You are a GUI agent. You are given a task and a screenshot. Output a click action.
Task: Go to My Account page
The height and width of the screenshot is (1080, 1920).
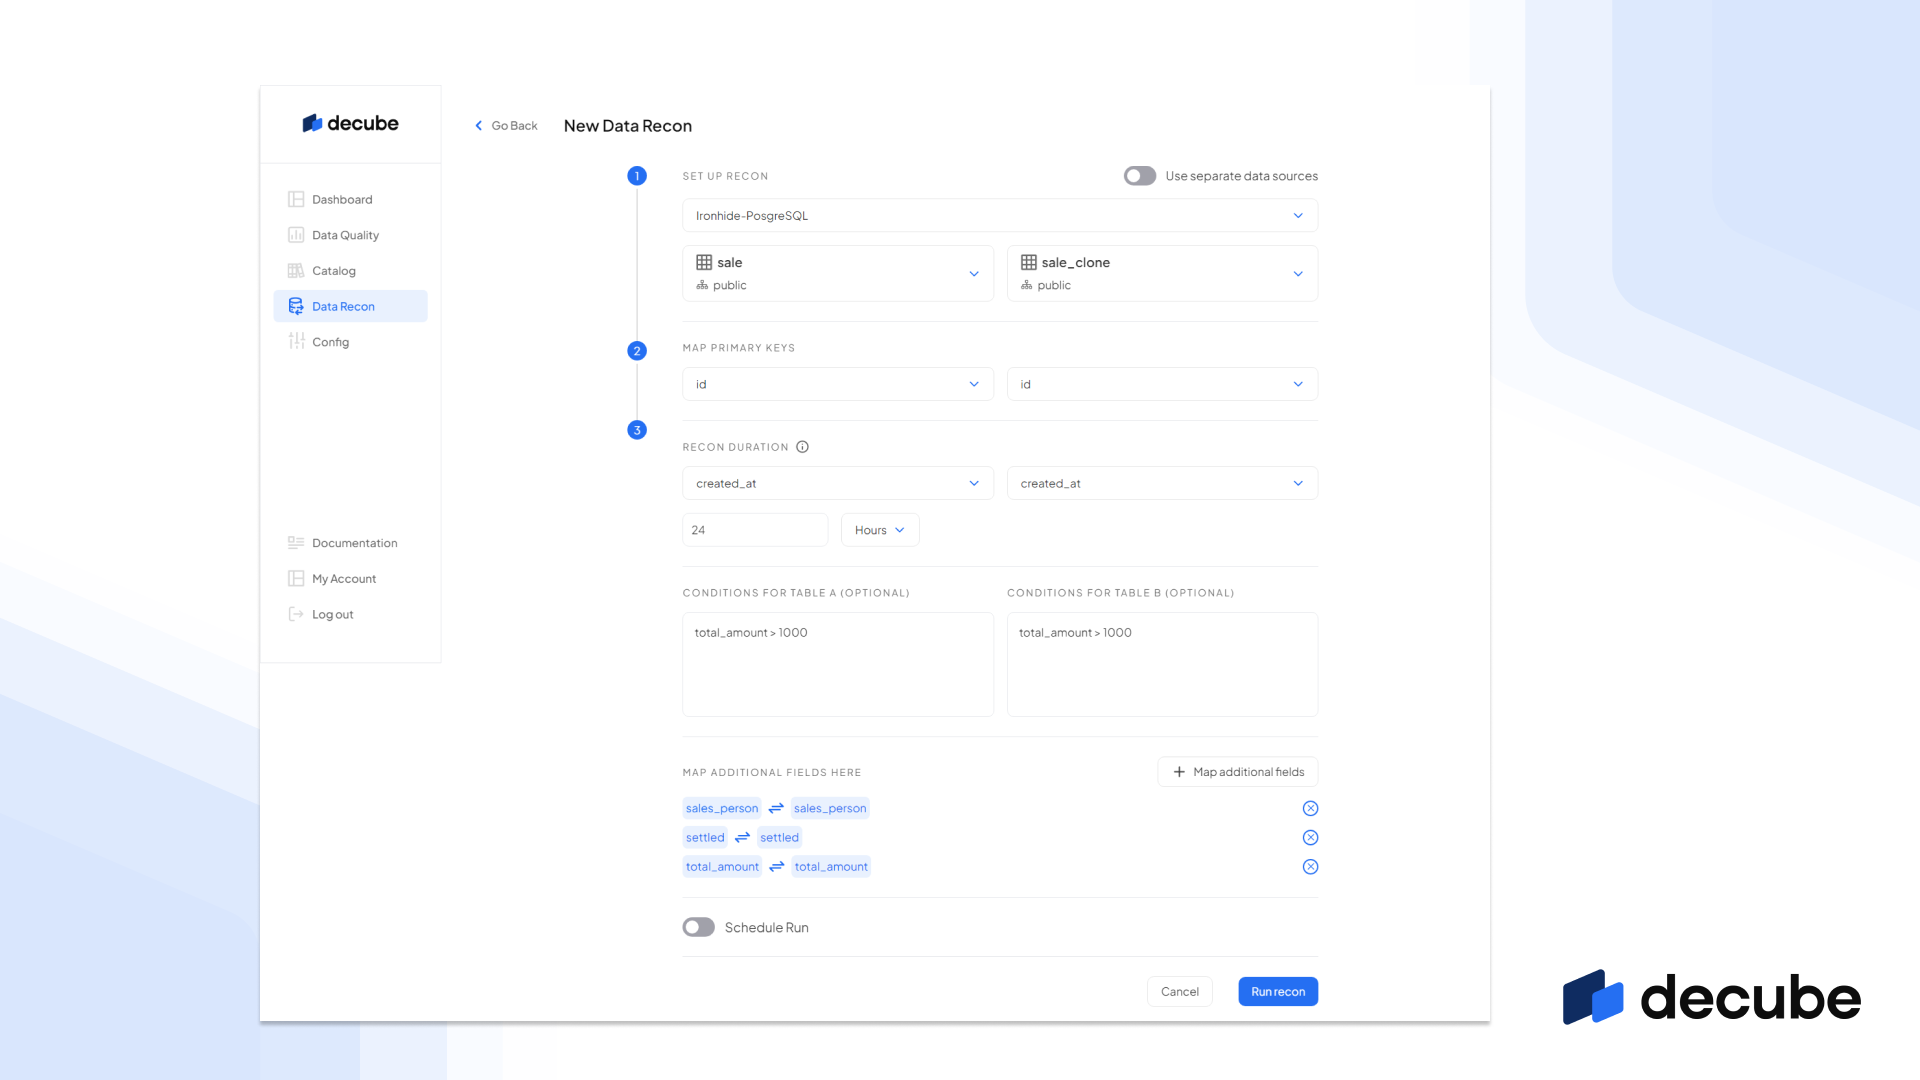(x=344, y=579)
